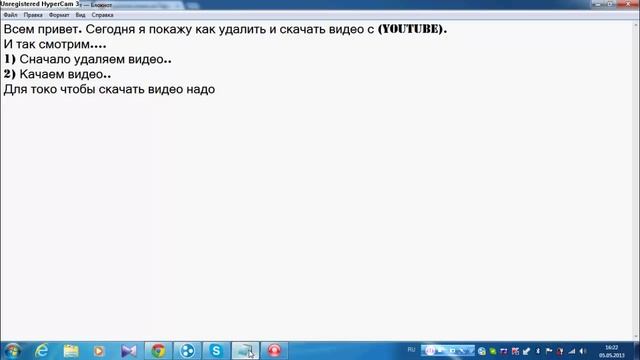Switch to Skype in the taskbar
Image resolution: width=640 pixels, height=360 pixels.
(216, 351)
